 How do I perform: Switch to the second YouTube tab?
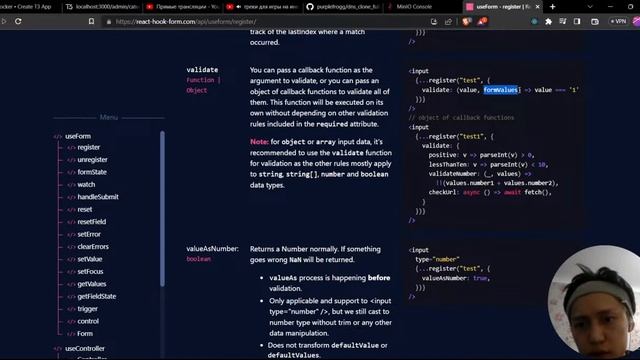[x=263, y=7]
